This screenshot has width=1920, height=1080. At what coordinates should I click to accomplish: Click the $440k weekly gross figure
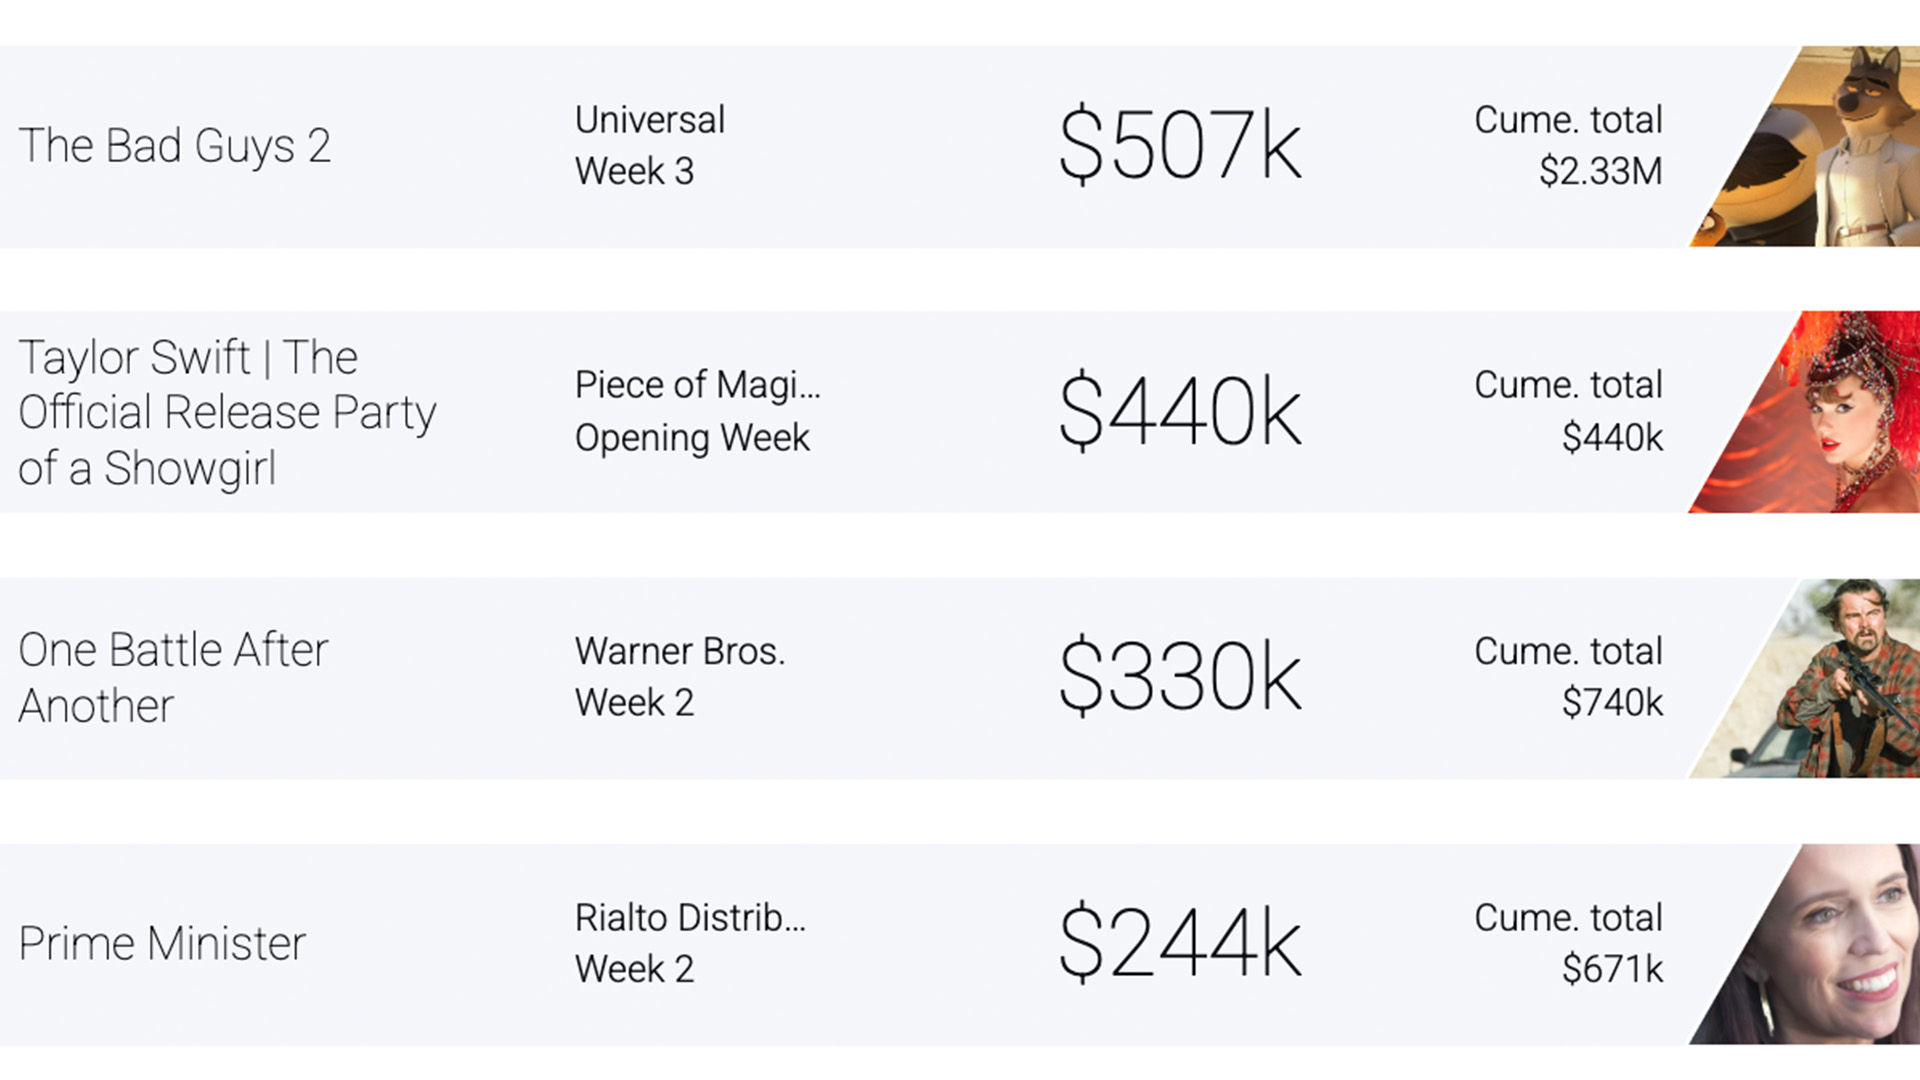point(1180,412)
